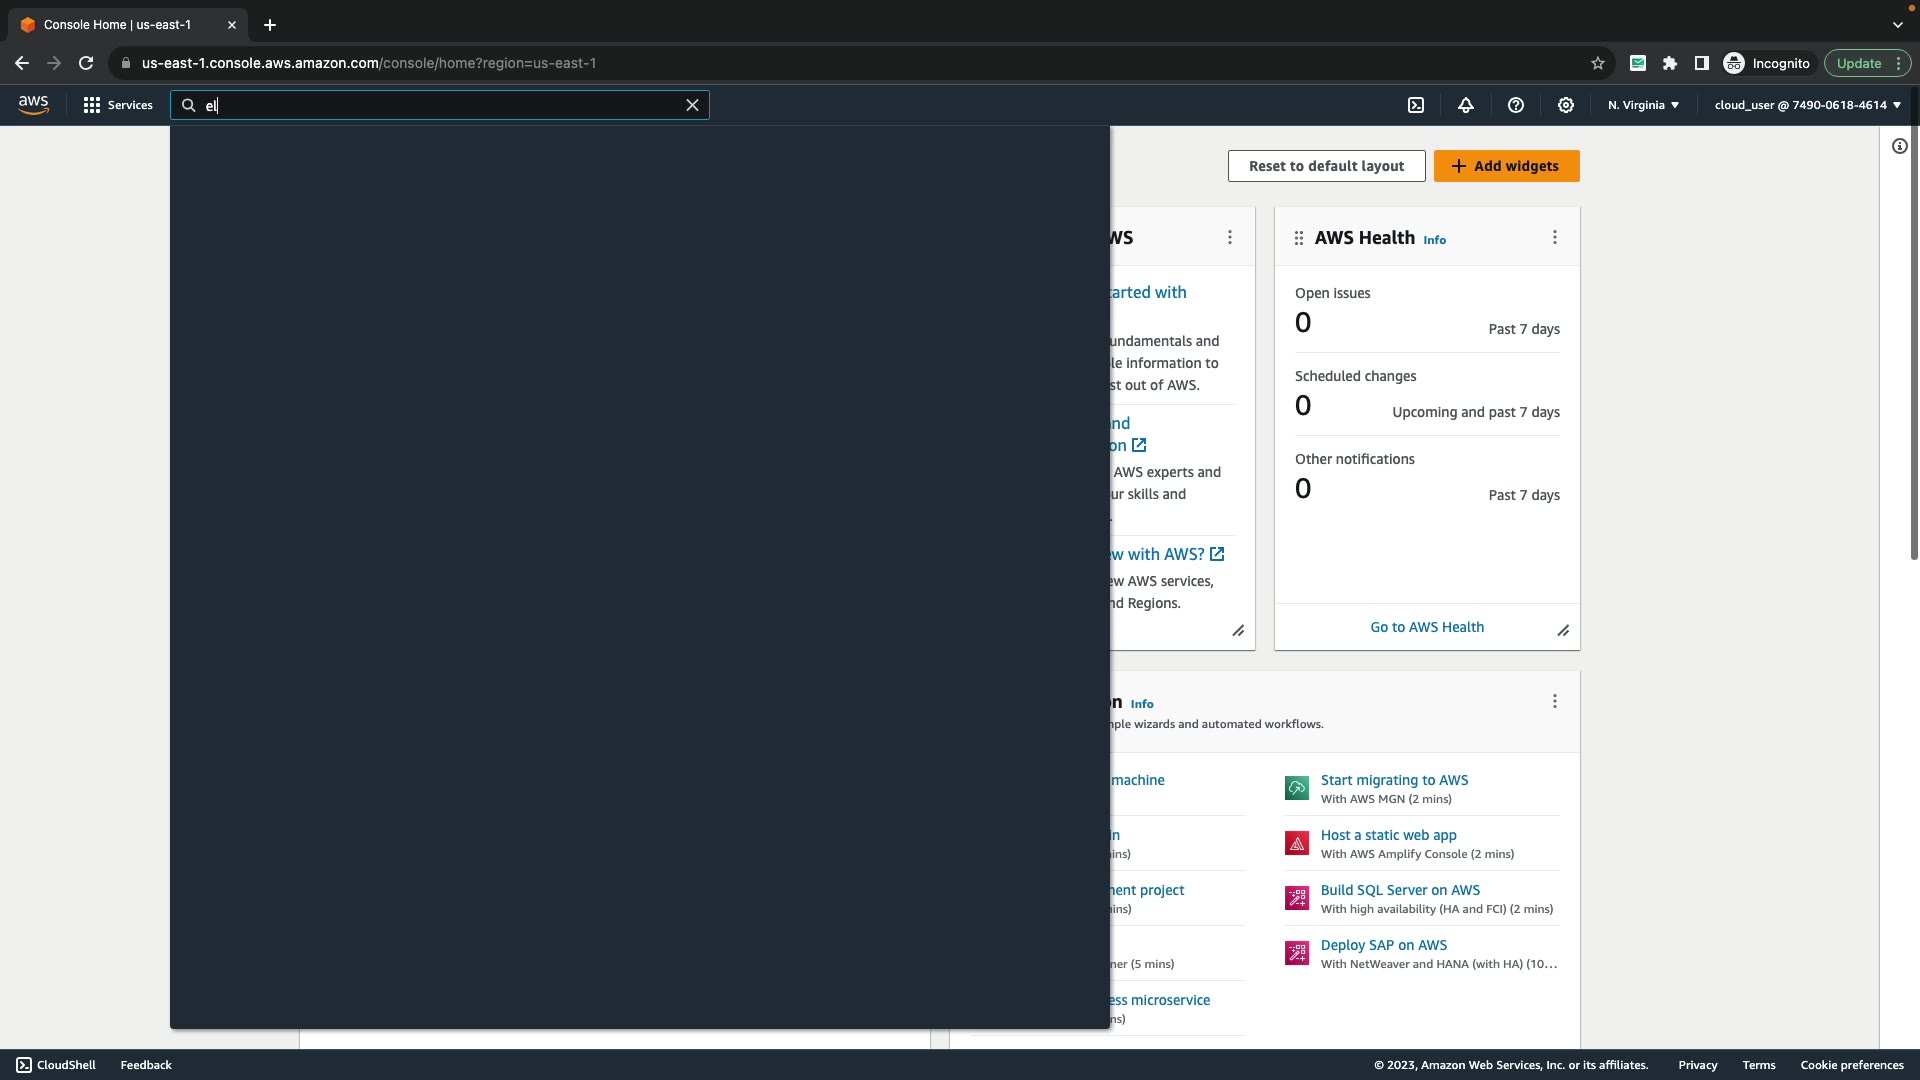Clear the search box with the X icon
Viewport: 1920px width, 1080px height.
click(692, 105)
